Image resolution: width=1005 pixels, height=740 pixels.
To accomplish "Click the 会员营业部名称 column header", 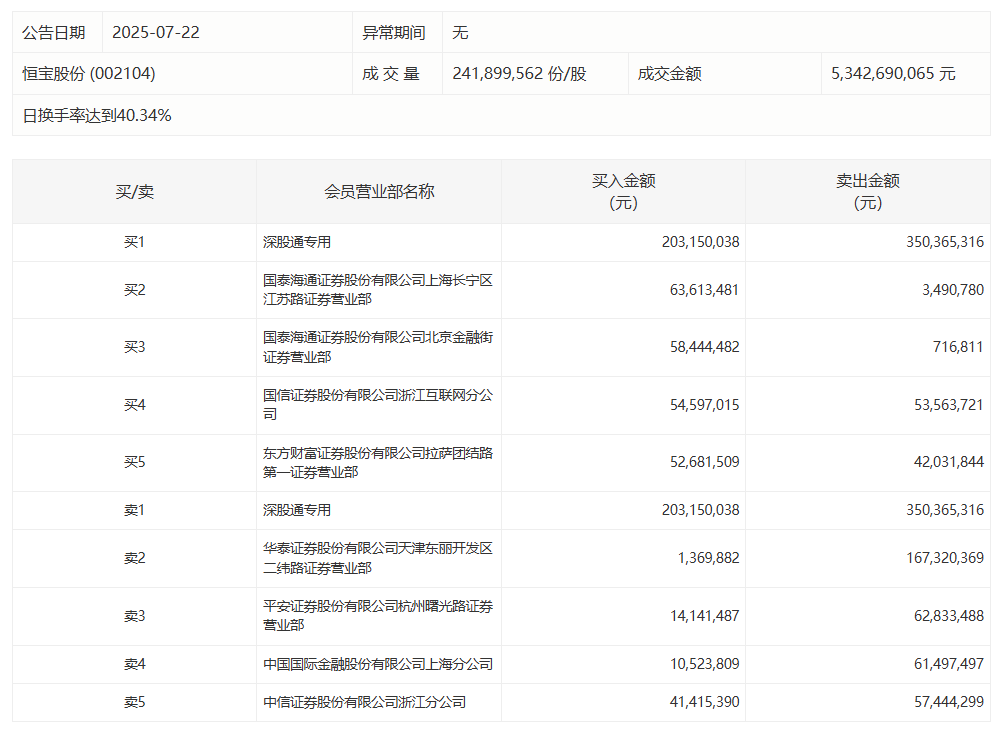I will [379, 190].
